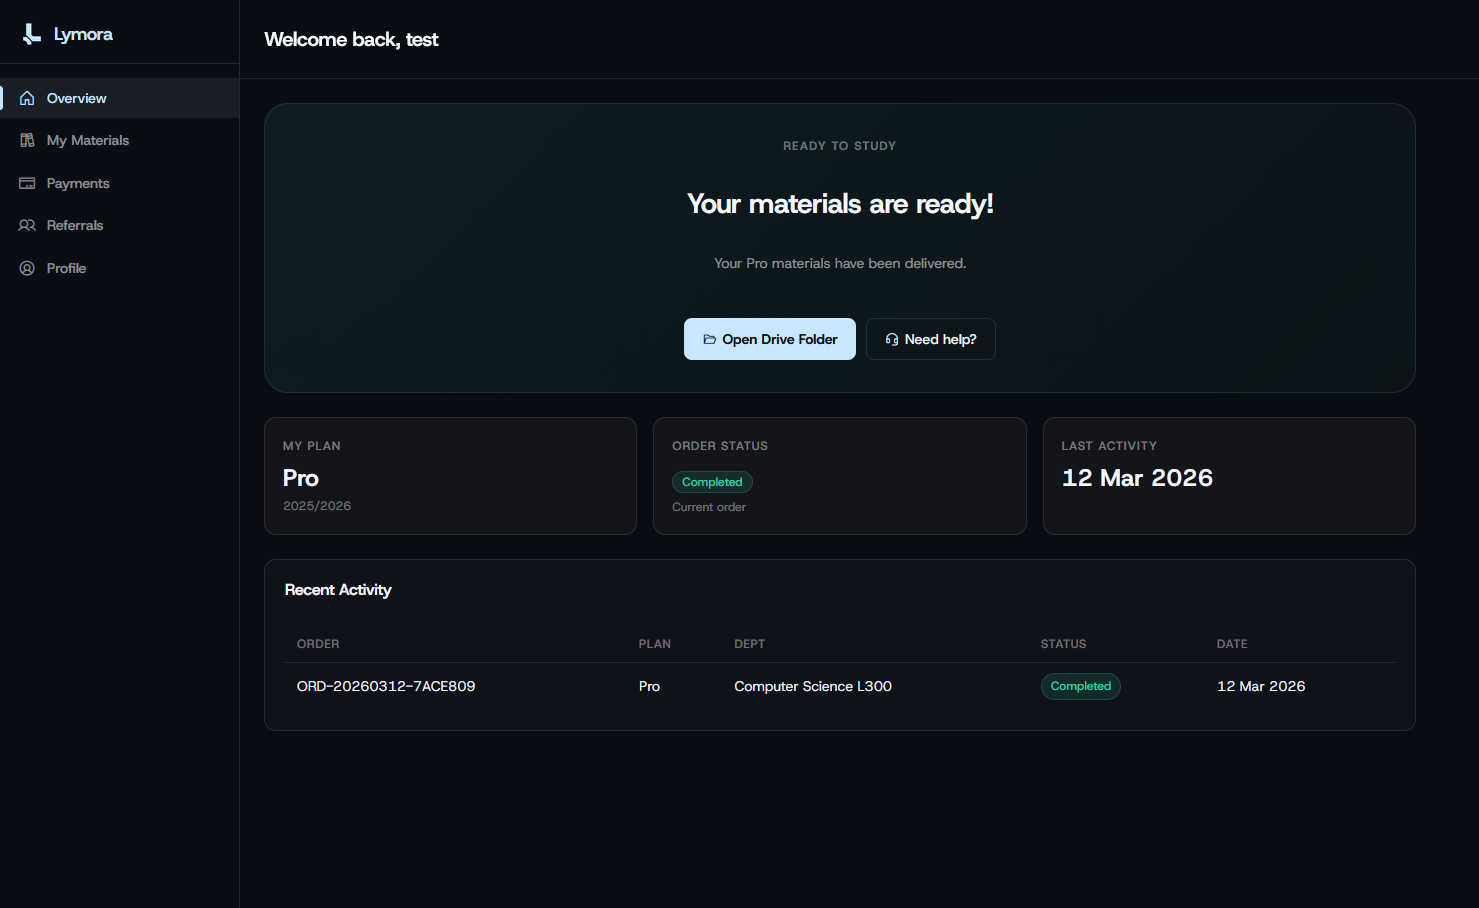The image size is (1479, 908).
Task: Select the people icon next to Referrals
Action: [x=27, y=225]
